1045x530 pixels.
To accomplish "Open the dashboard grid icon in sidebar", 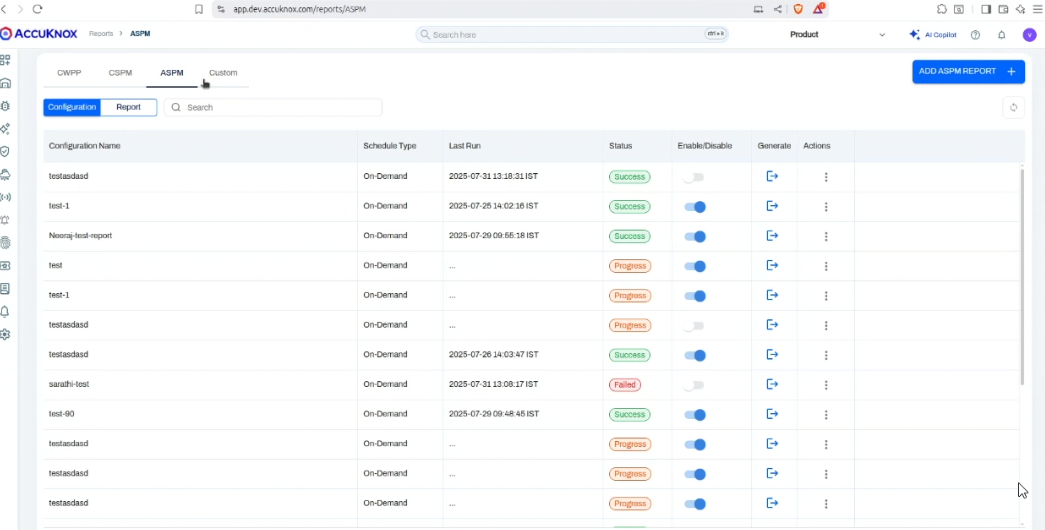I will coord(5,61).
